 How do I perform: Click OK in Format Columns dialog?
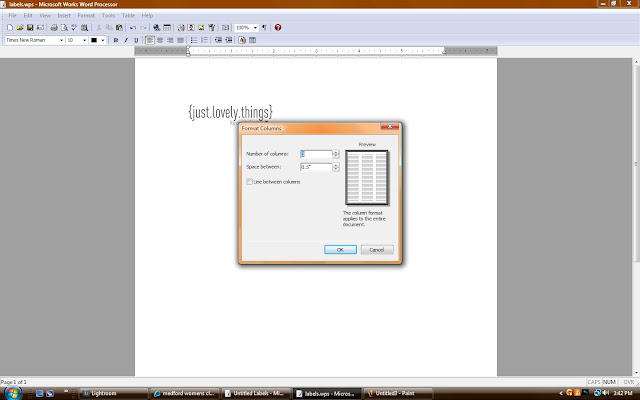340,249
